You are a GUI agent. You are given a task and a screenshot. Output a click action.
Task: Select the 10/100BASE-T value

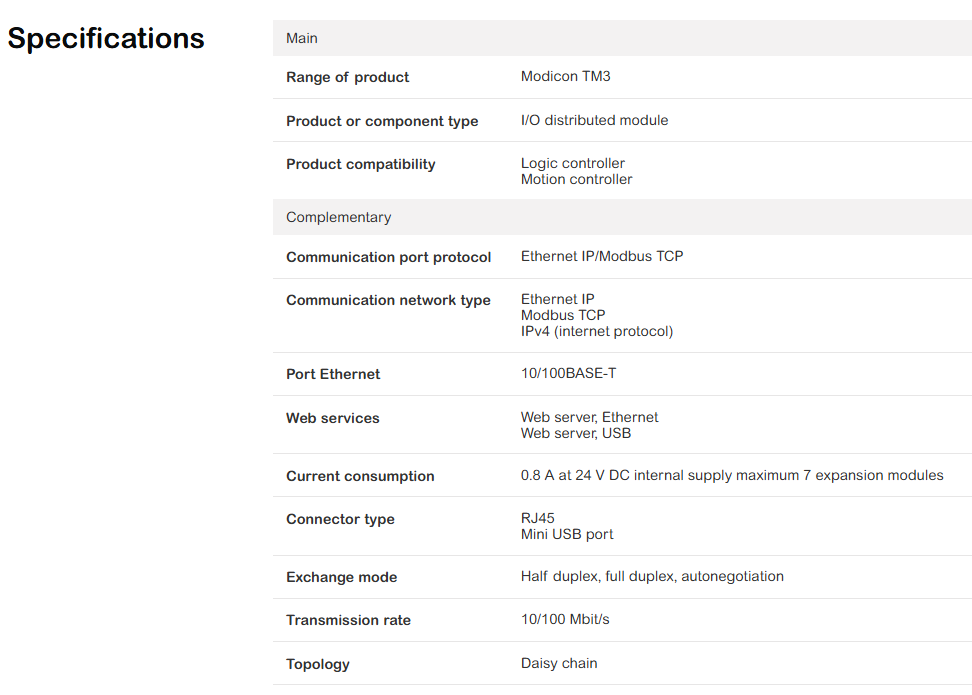568,373
